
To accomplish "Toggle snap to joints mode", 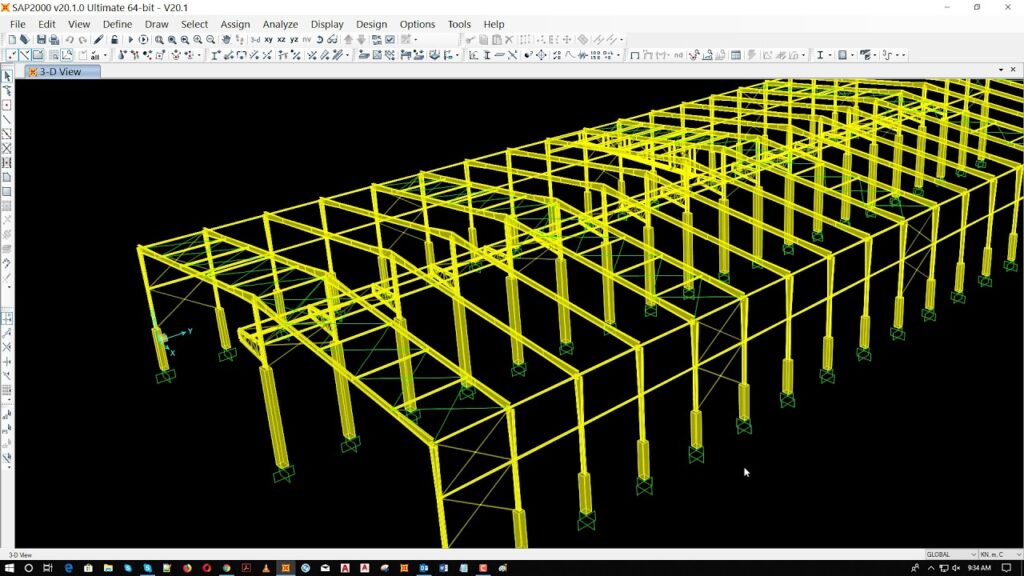I will point(121,57).
